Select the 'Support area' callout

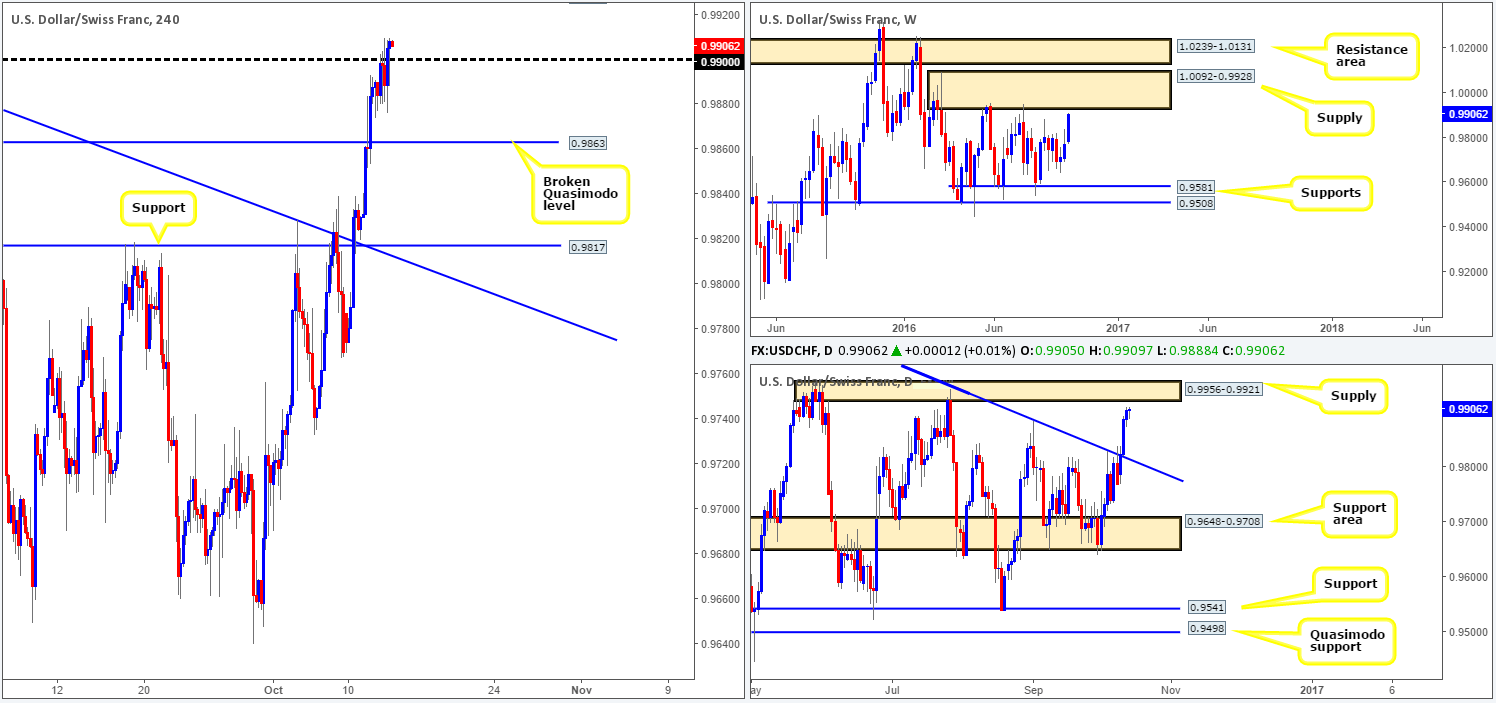1358,515
